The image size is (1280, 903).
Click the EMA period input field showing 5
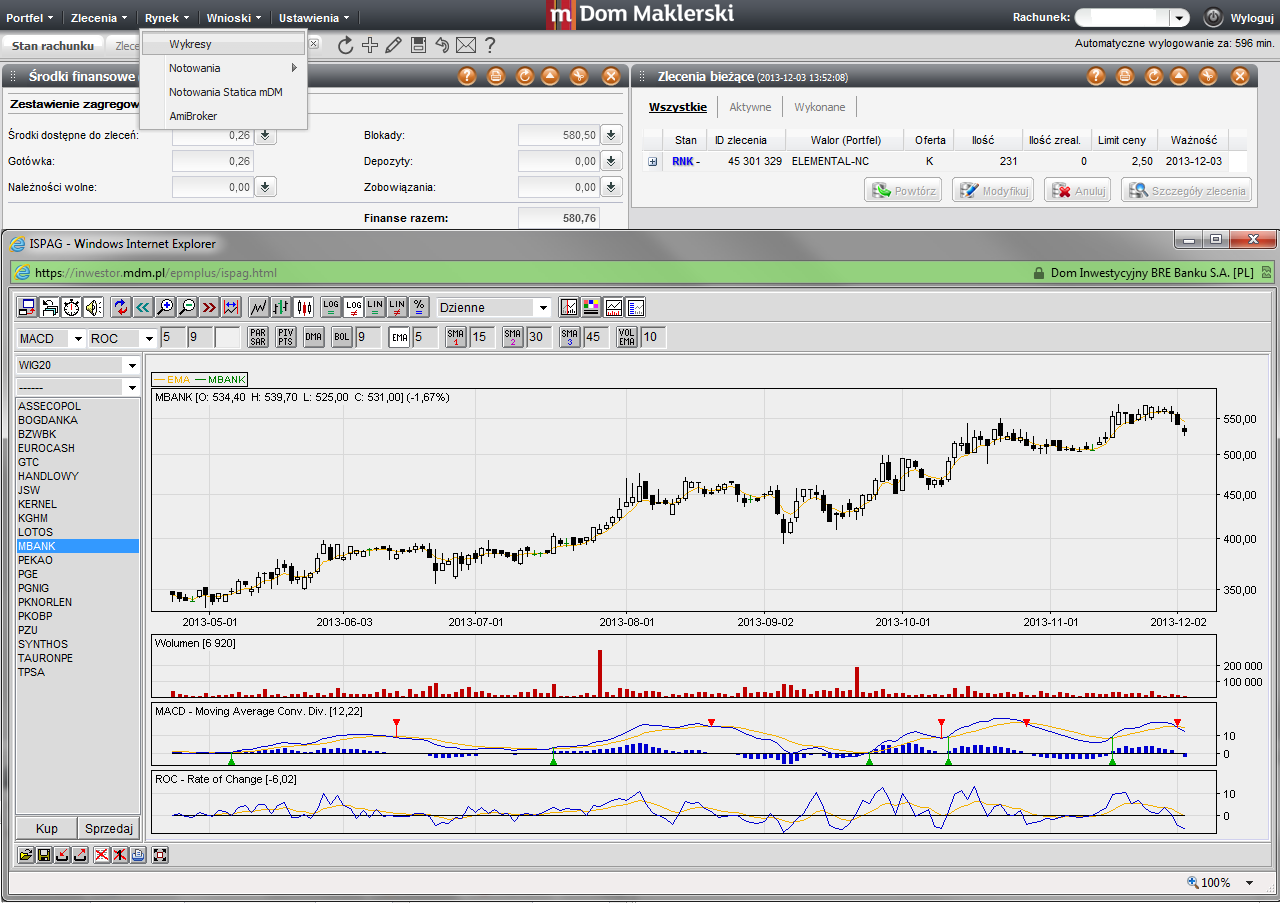pos(425,337)
